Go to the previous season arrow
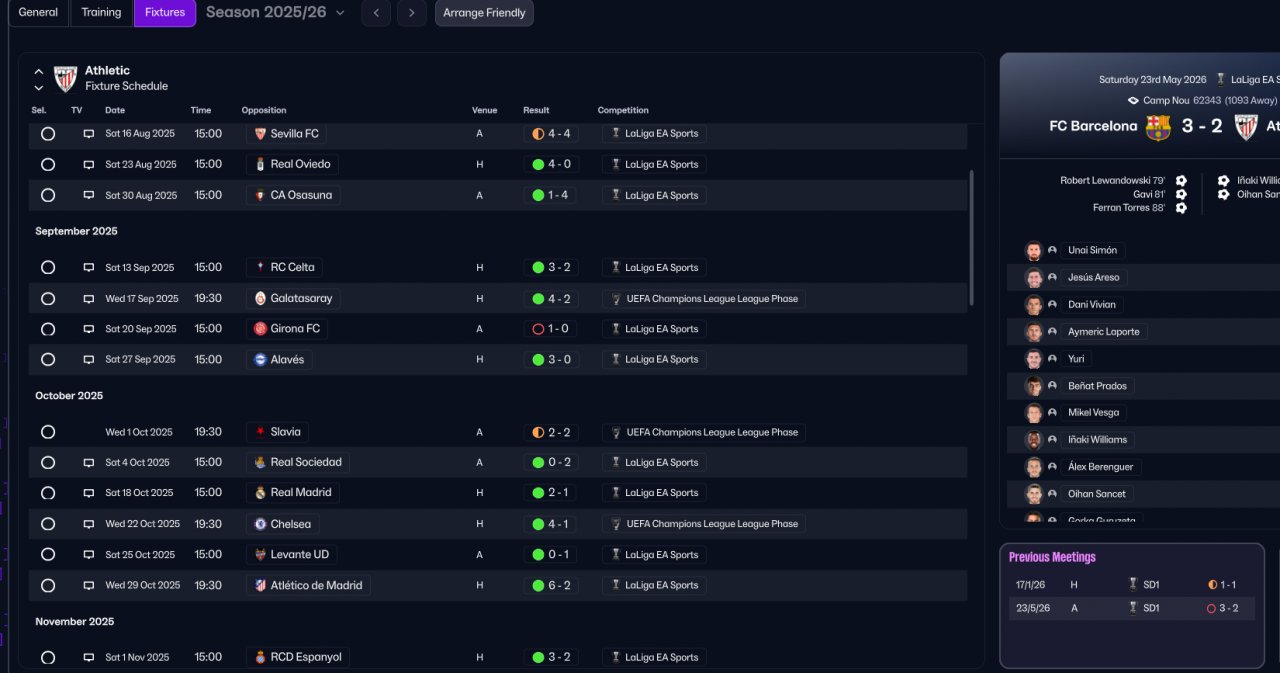 [x=376, y=13]
